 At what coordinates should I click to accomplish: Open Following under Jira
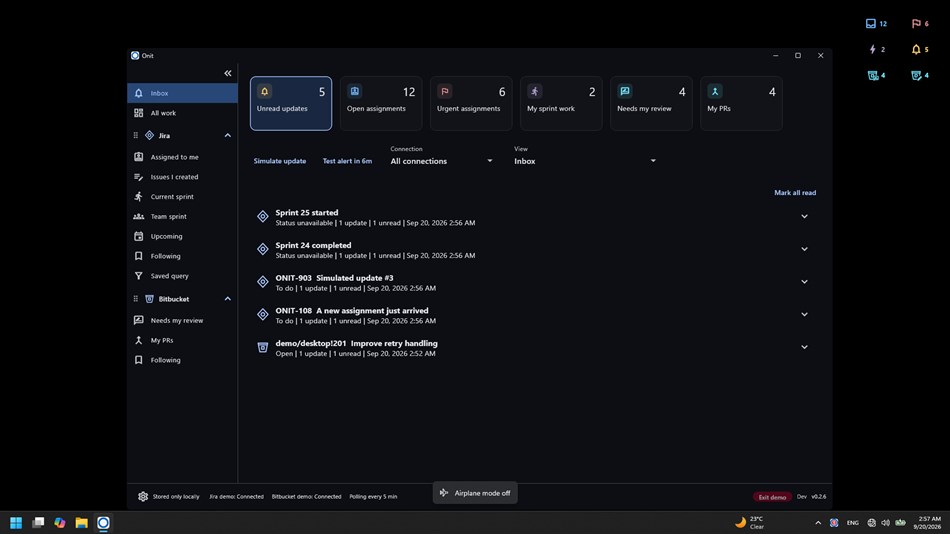[182, 256]
